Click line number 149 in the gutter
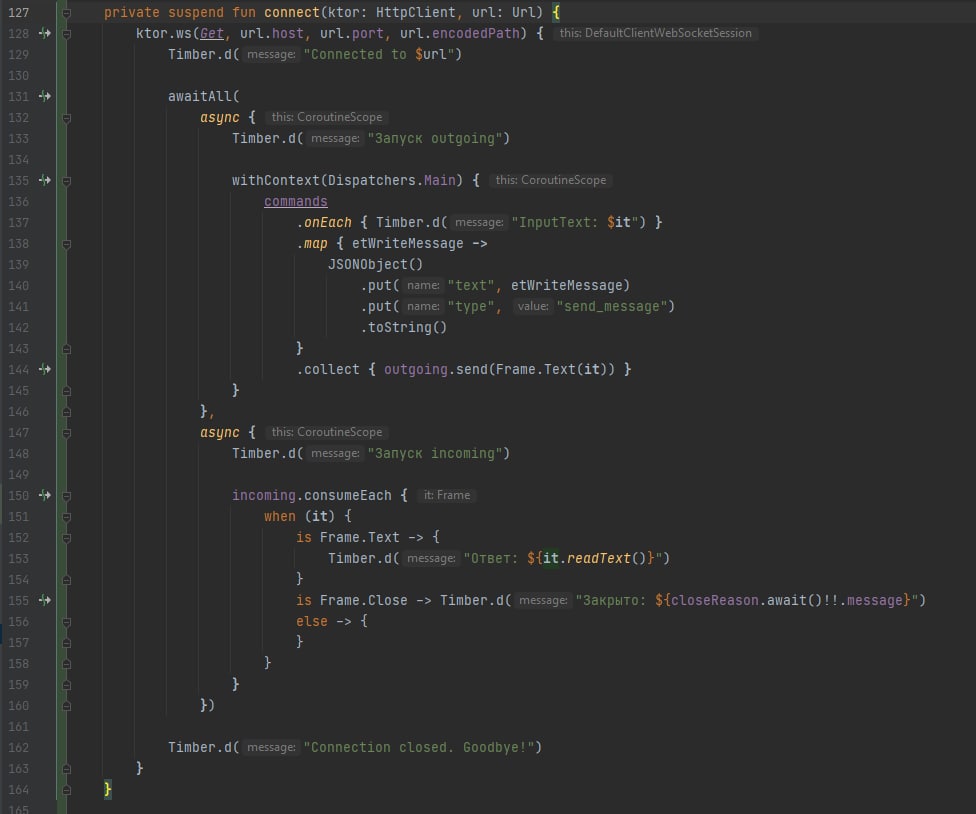The width and height of the screenshot is (976, 814). [19, 474]
